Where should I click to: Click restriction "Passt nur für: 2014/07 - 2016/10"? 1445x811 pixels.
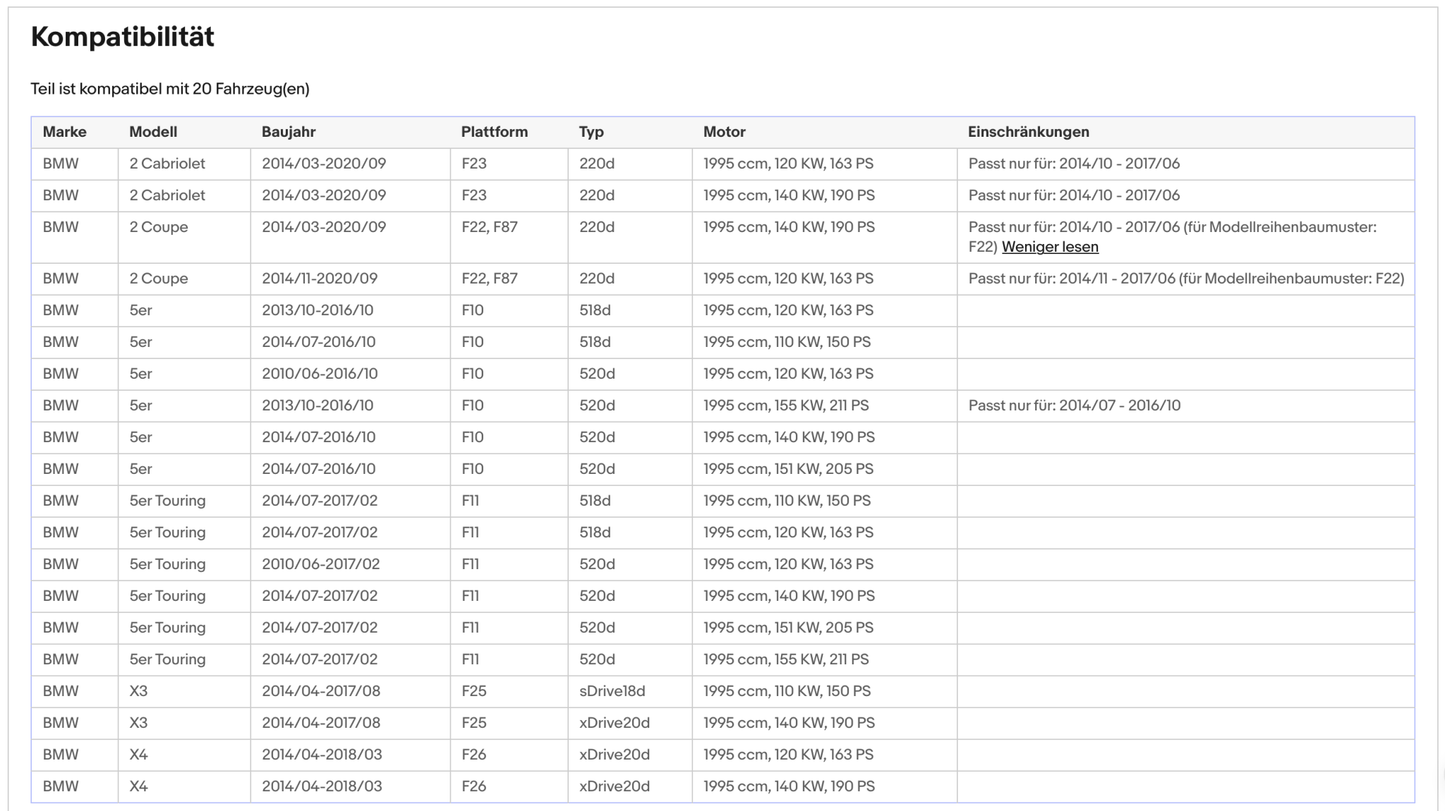[x=1074, y=406]
